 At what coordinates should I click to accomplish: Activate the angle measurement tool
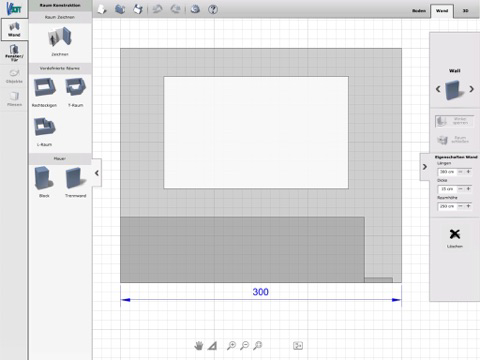[x=212, y=346]
